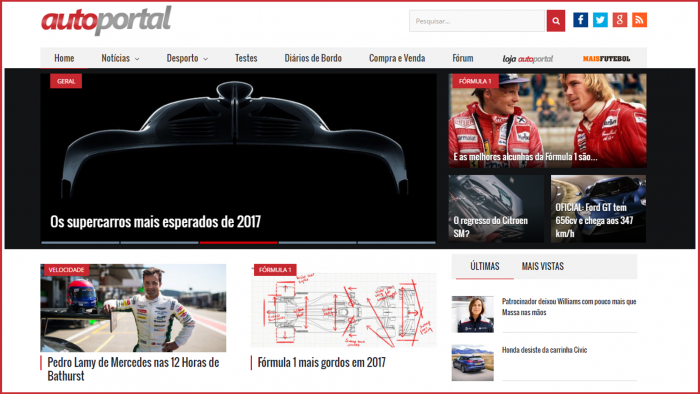Select the first slider indicator bar

click(x=80, y=243)
